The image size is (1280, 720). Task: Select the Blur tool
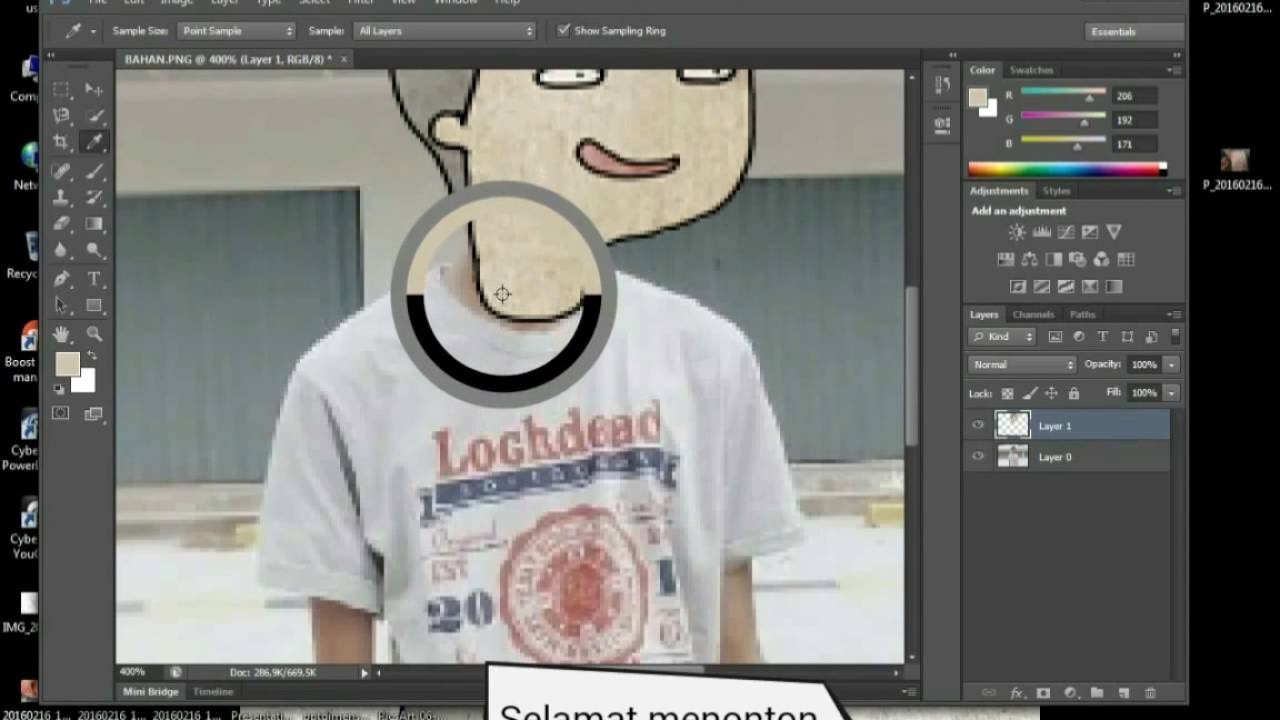(61, 251)
